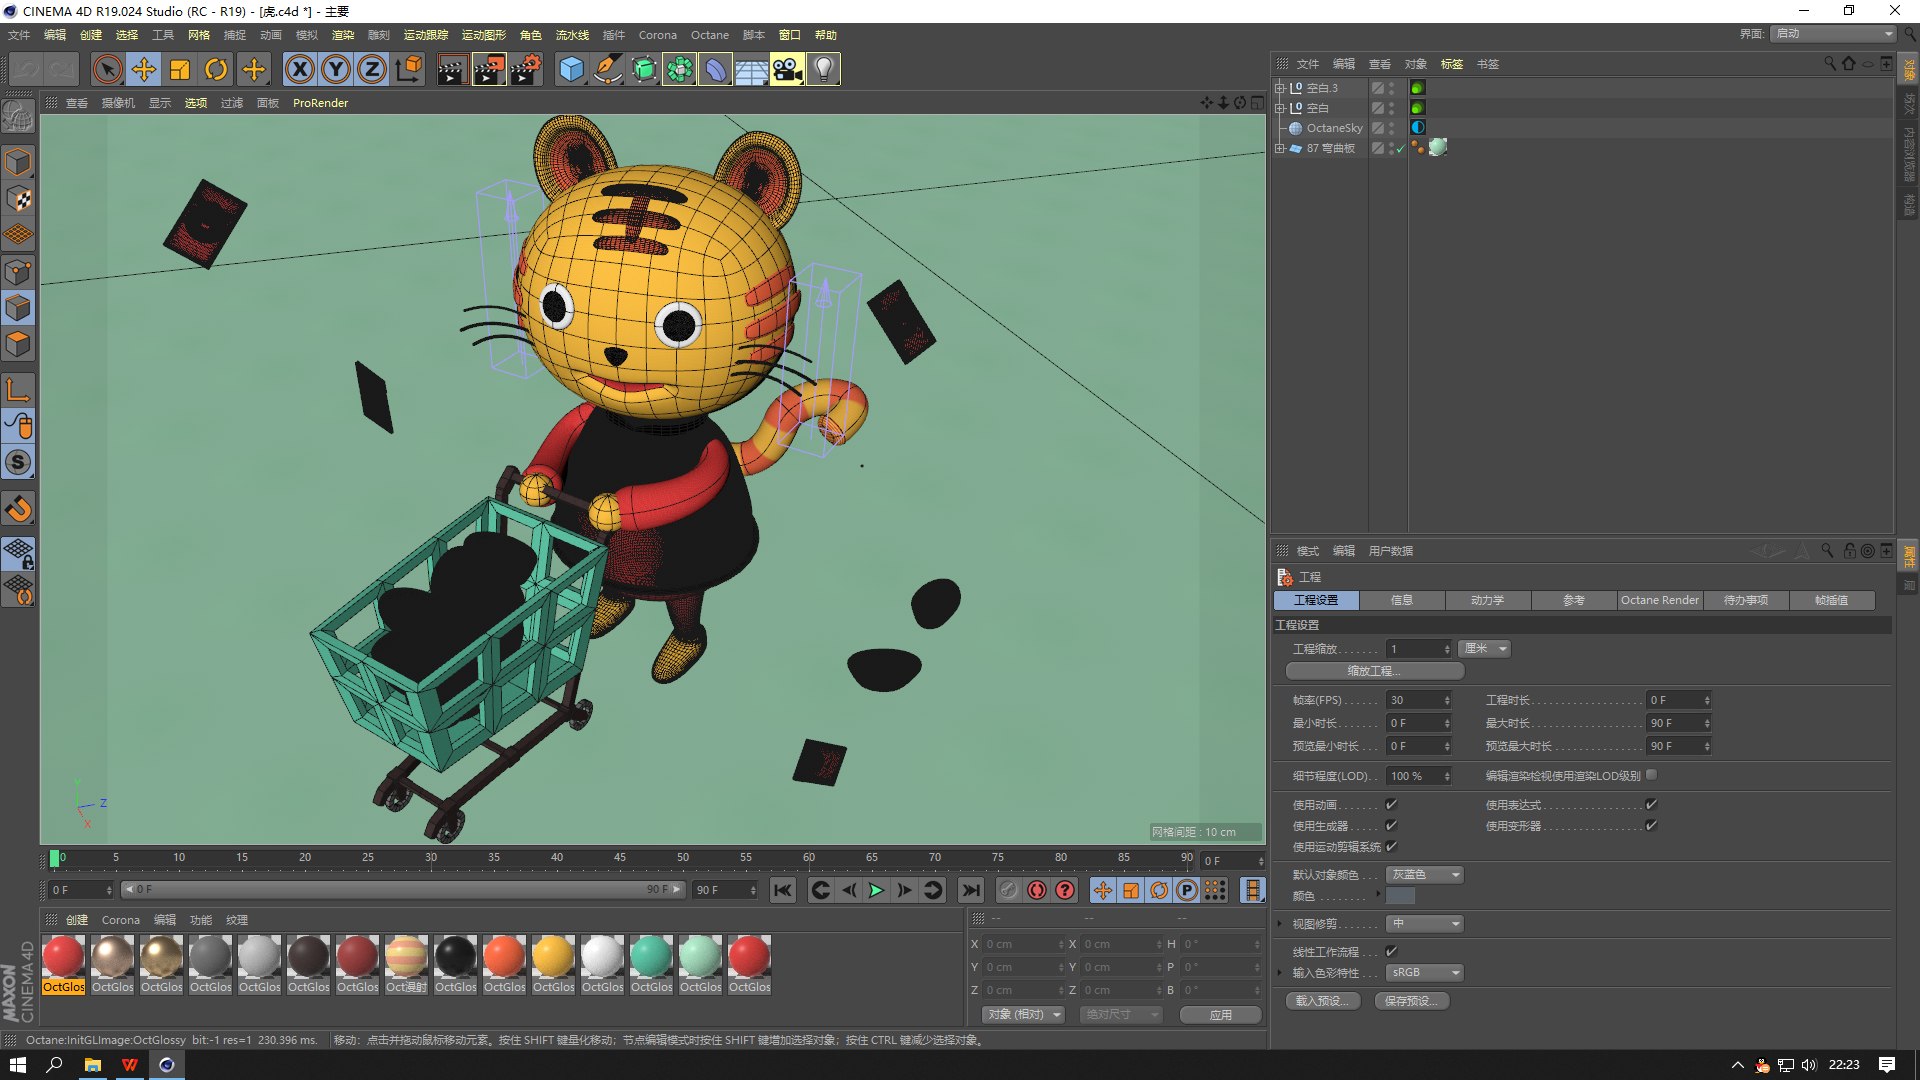Toggle Z axis lock
The width and height of the screenshot is (1920, 1080).
372,69
